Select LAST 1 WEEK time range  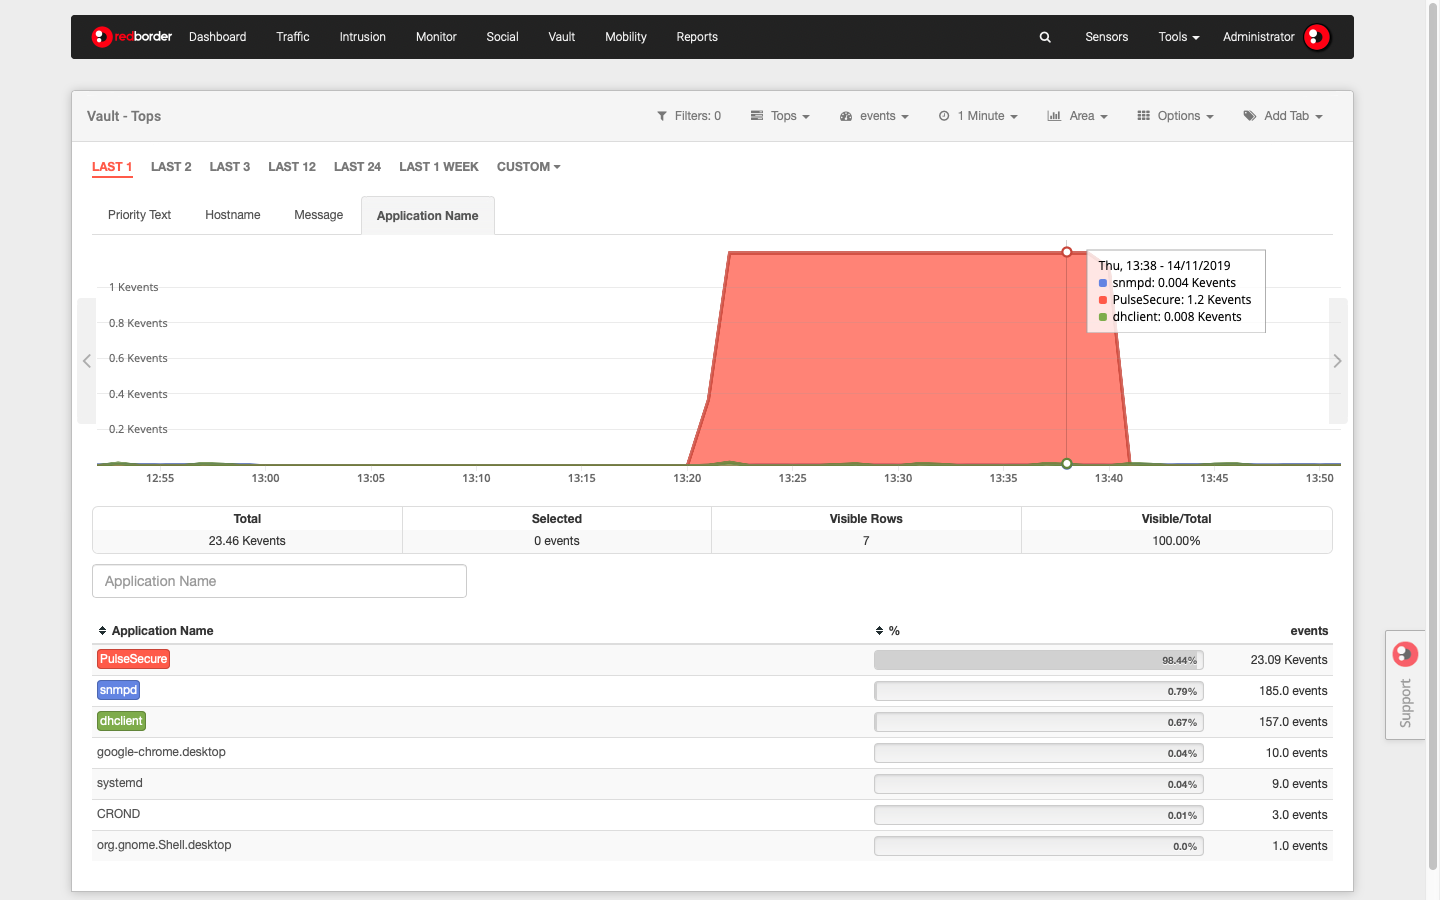(439, 167)
